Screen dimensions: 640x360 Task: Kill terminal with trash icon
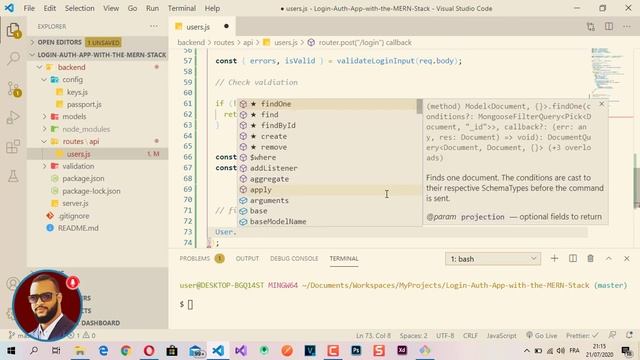pyautogui.click(x=590, y=258)
